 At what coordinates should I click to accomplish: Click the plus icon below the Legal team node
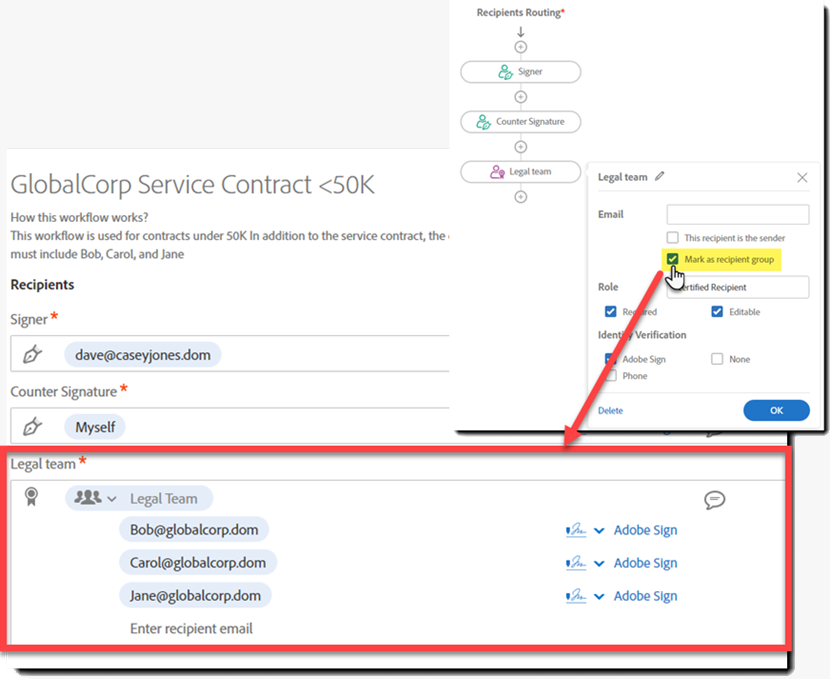[520, 196]
